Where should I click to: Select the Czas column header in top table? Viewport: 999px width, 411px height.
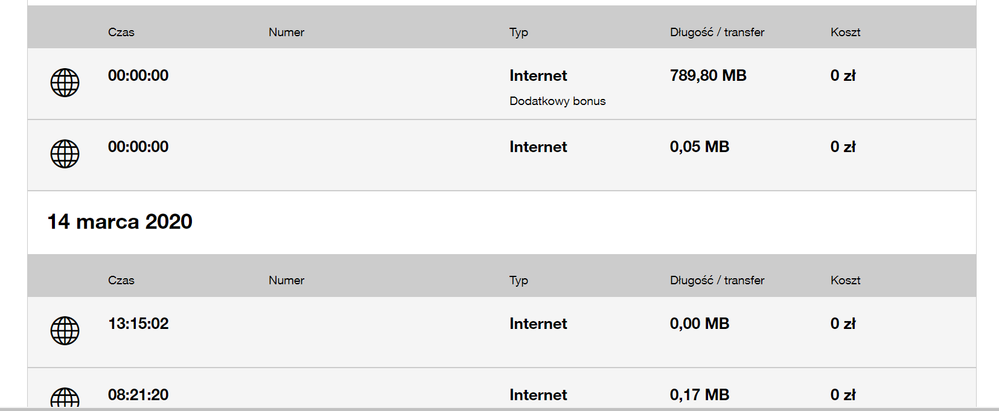pos(121,32)
